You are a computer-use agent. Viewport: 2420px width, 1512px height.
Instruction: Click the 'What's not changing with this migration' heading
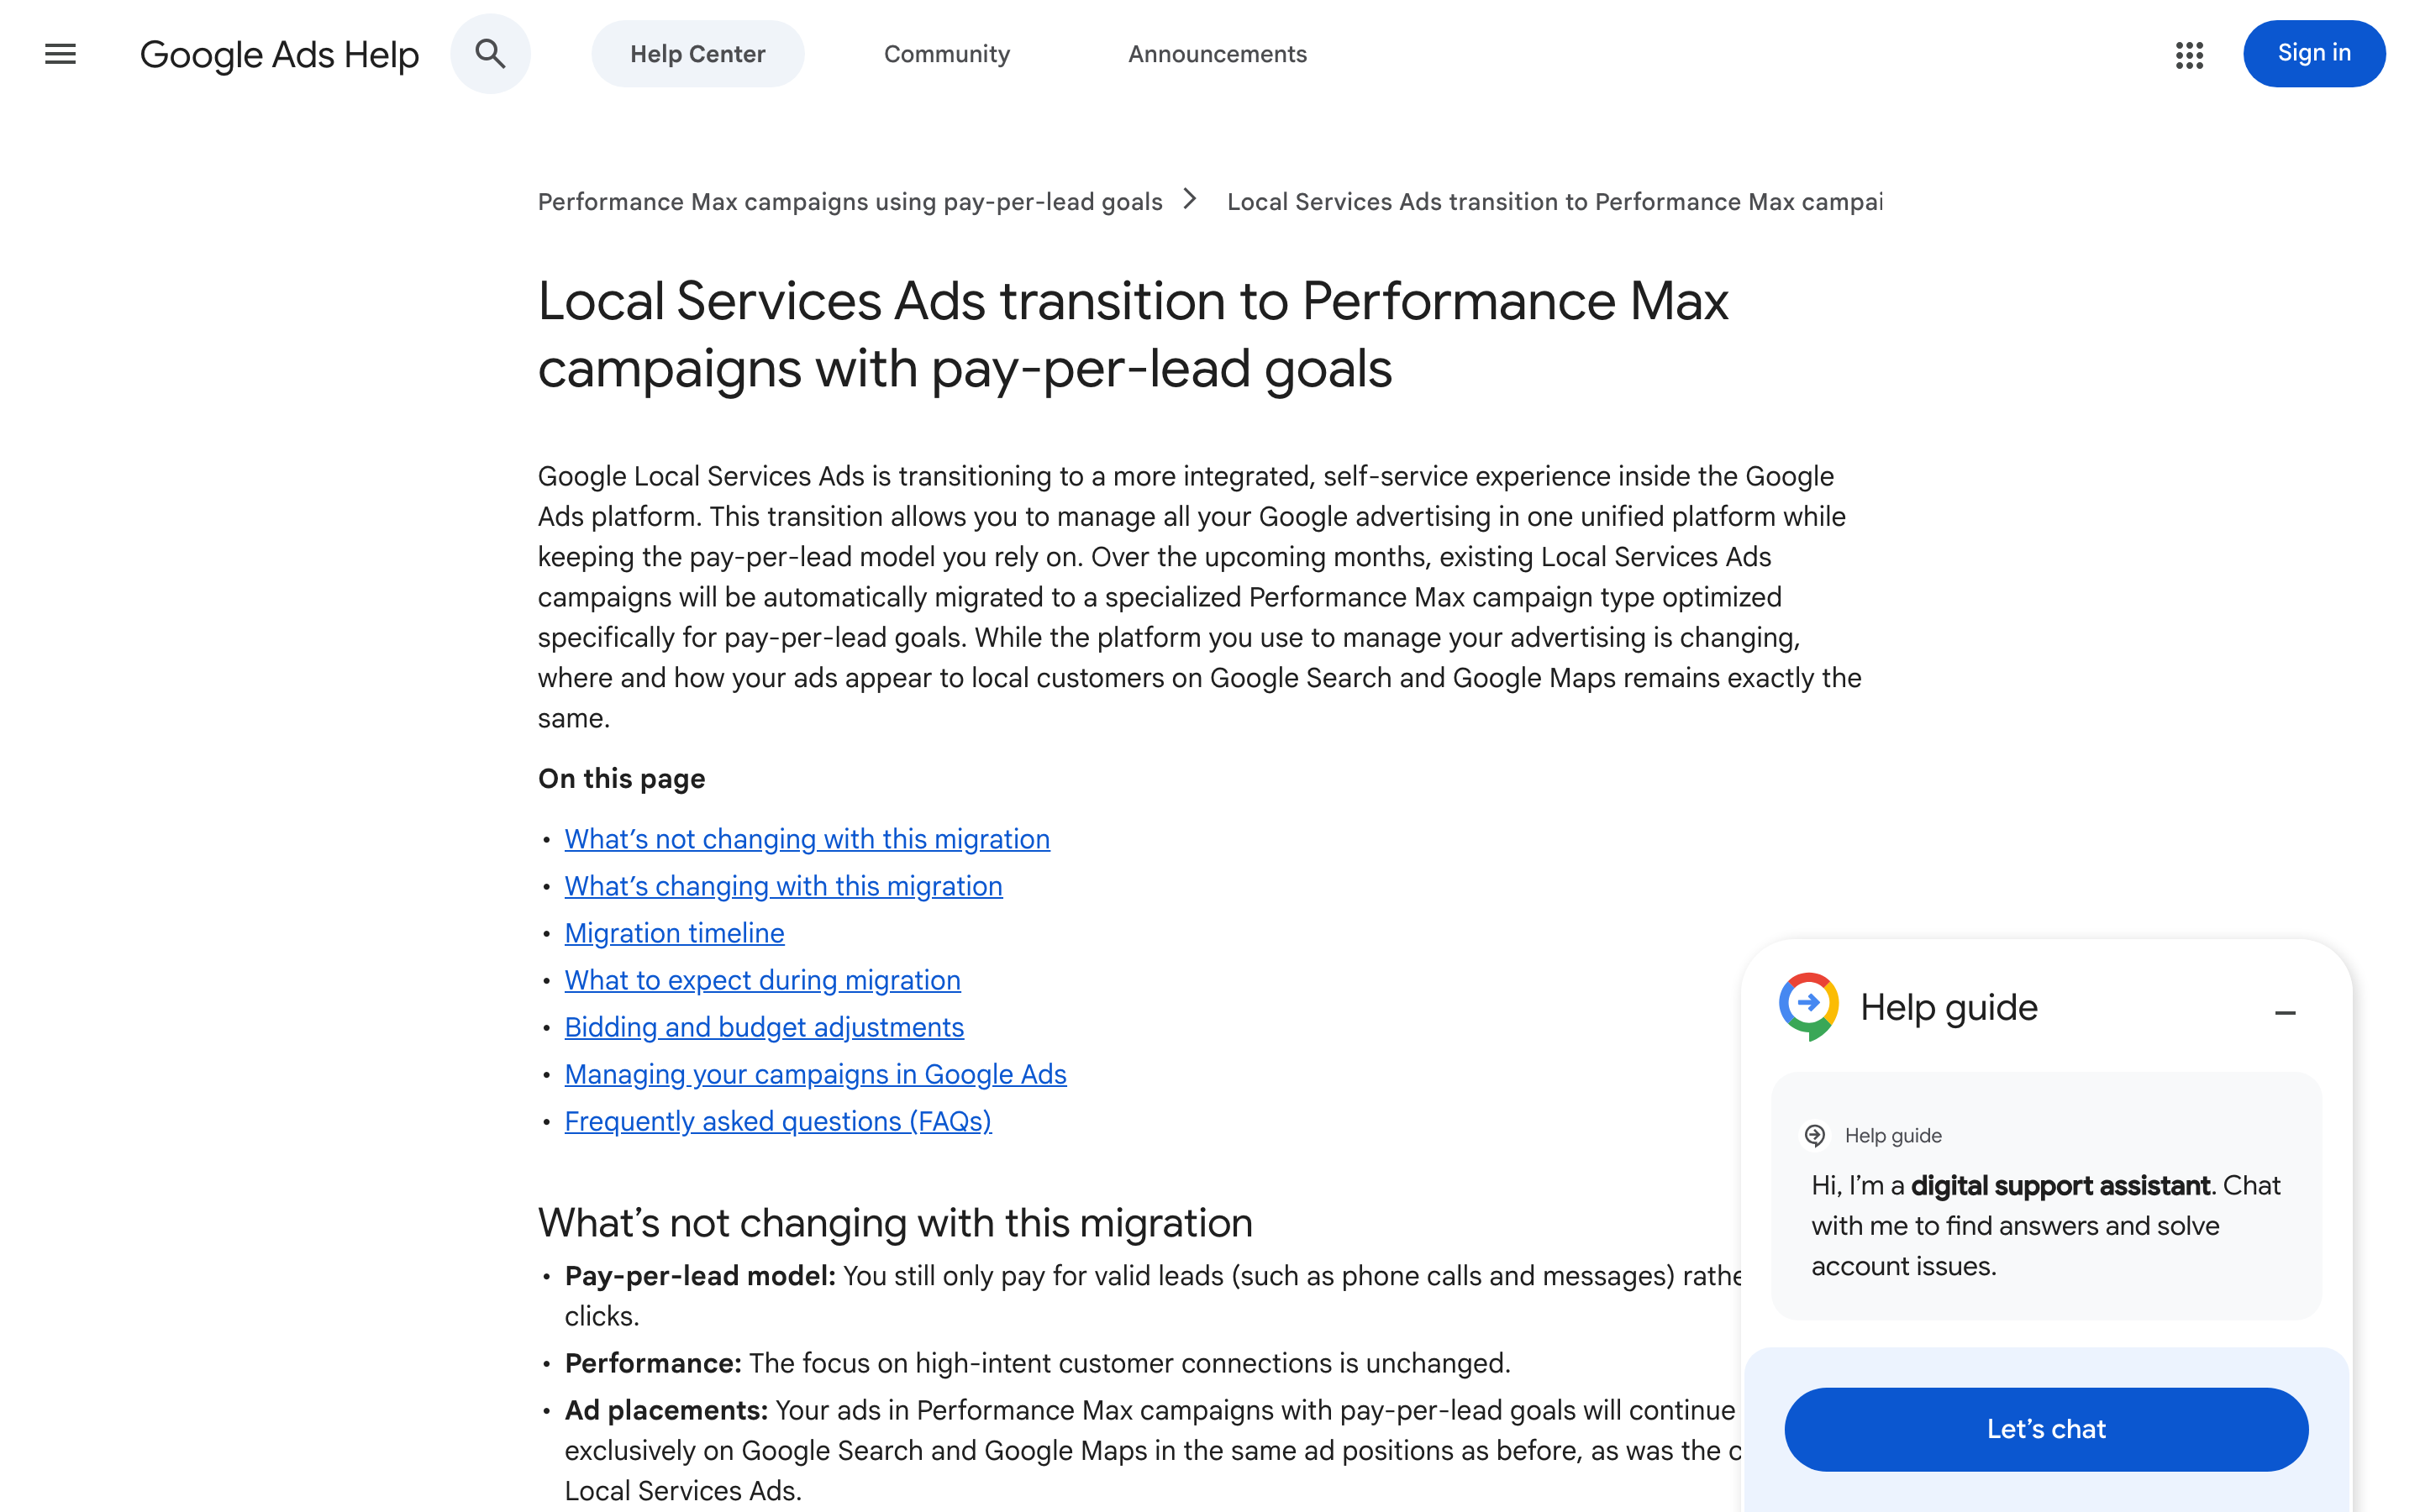point(895,1223)
